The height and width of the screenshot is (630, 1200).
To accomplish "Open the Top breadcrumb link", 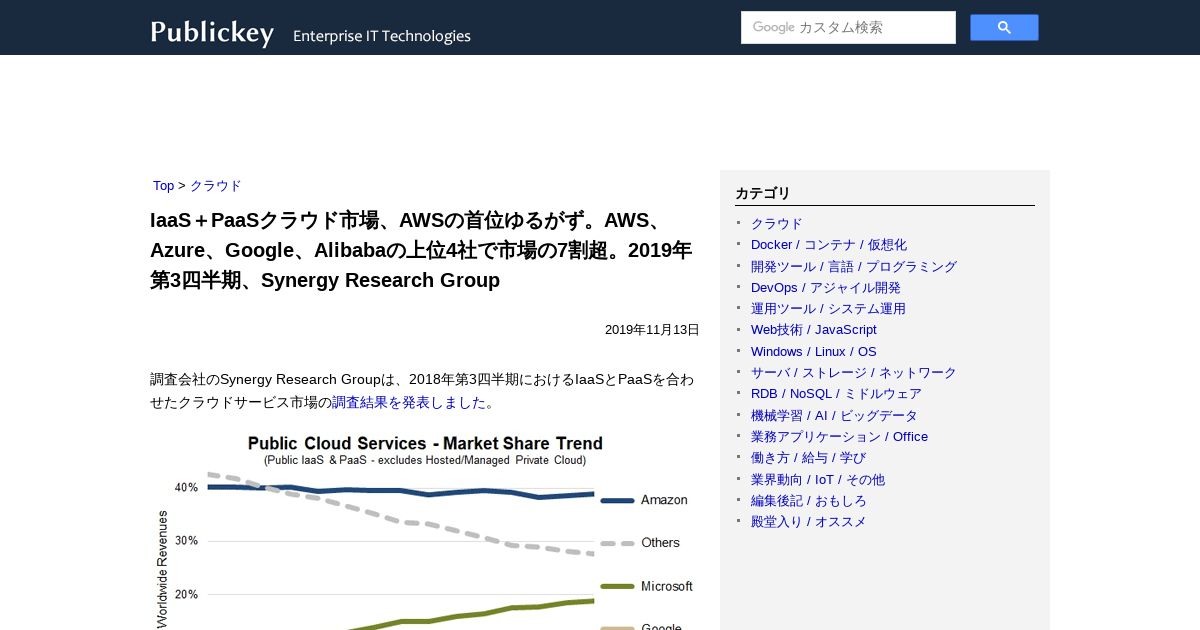I will 163,186.
